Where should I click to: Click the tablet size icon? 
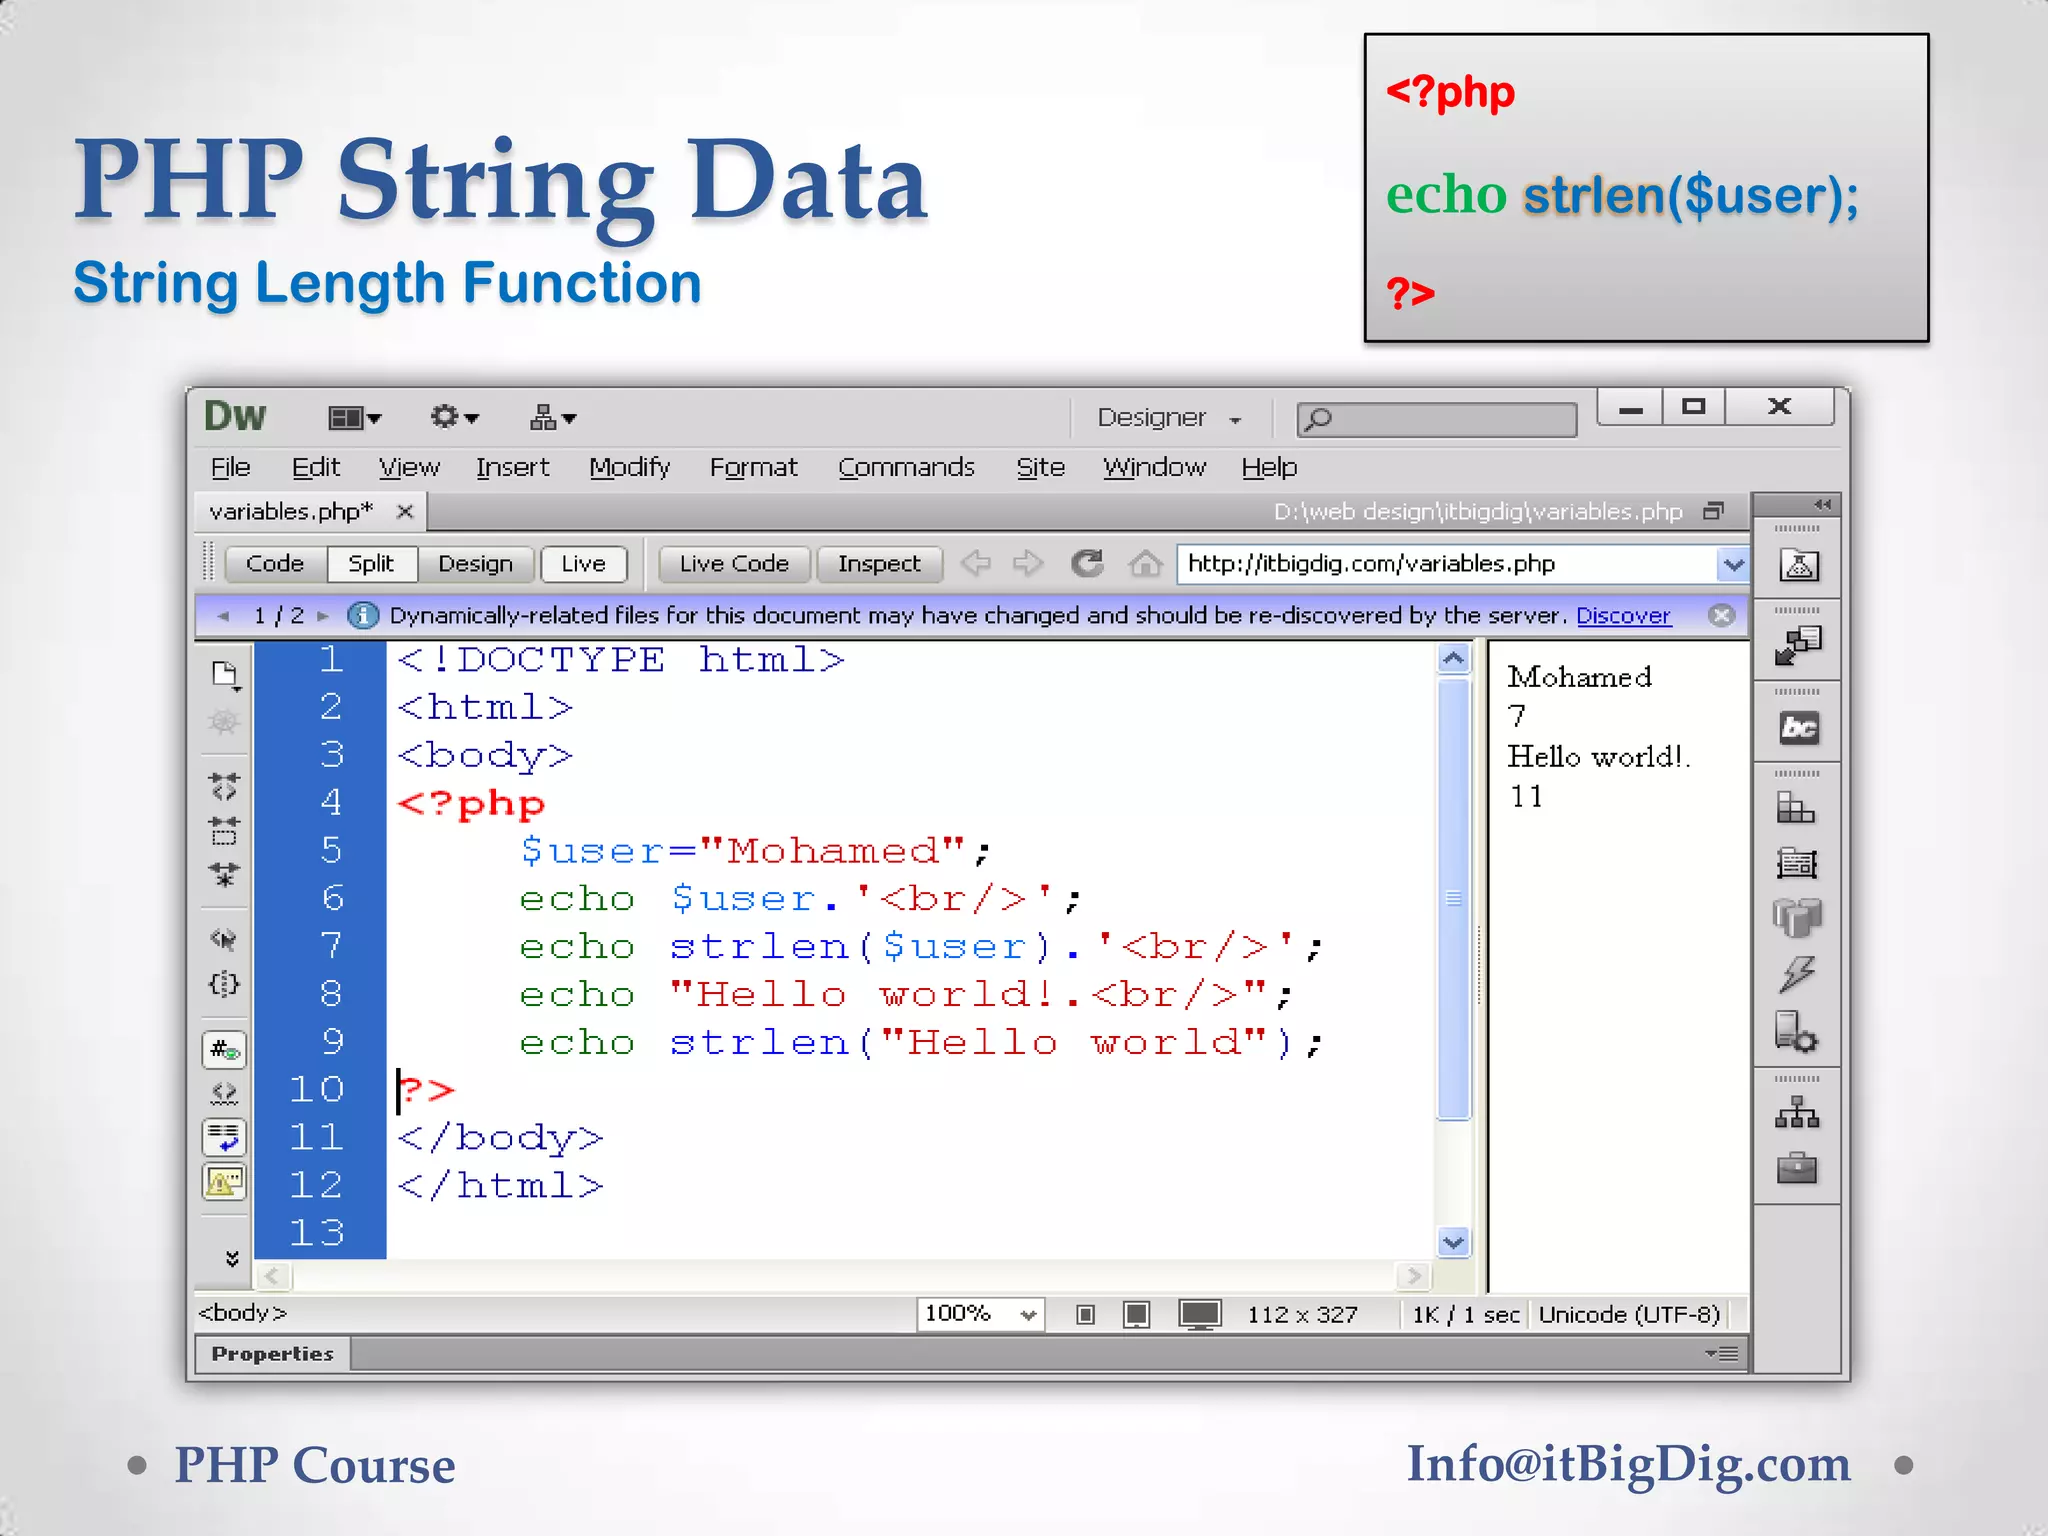(x=1136, y=1315)
